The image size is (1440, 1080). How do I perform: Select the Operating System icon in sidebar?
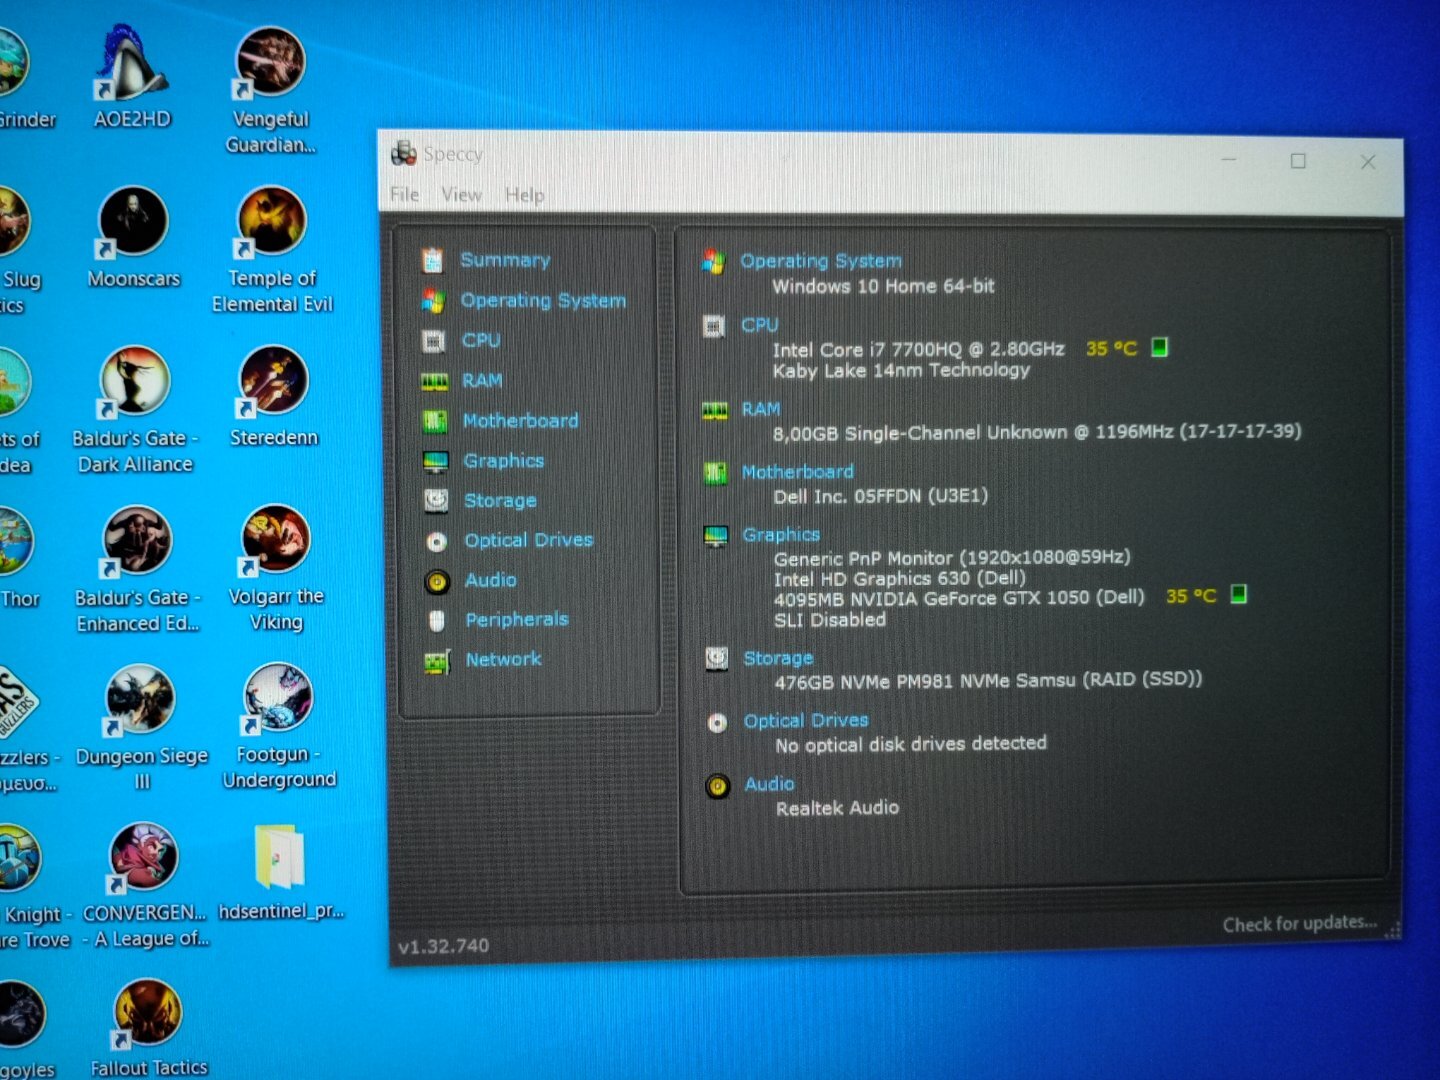pyautogui.click(x=433, y=300)
